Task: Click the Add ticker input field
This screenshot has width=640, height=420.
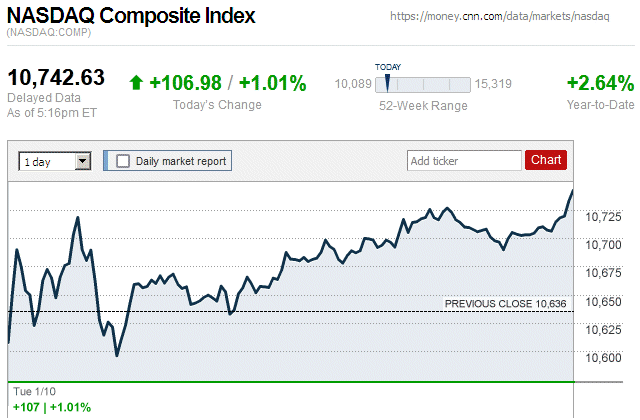Action: (x=464, y=160)
